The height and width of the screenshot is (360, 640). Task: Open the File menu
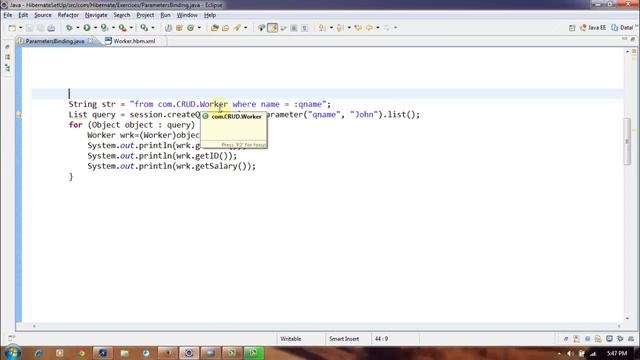pos(8,15)
